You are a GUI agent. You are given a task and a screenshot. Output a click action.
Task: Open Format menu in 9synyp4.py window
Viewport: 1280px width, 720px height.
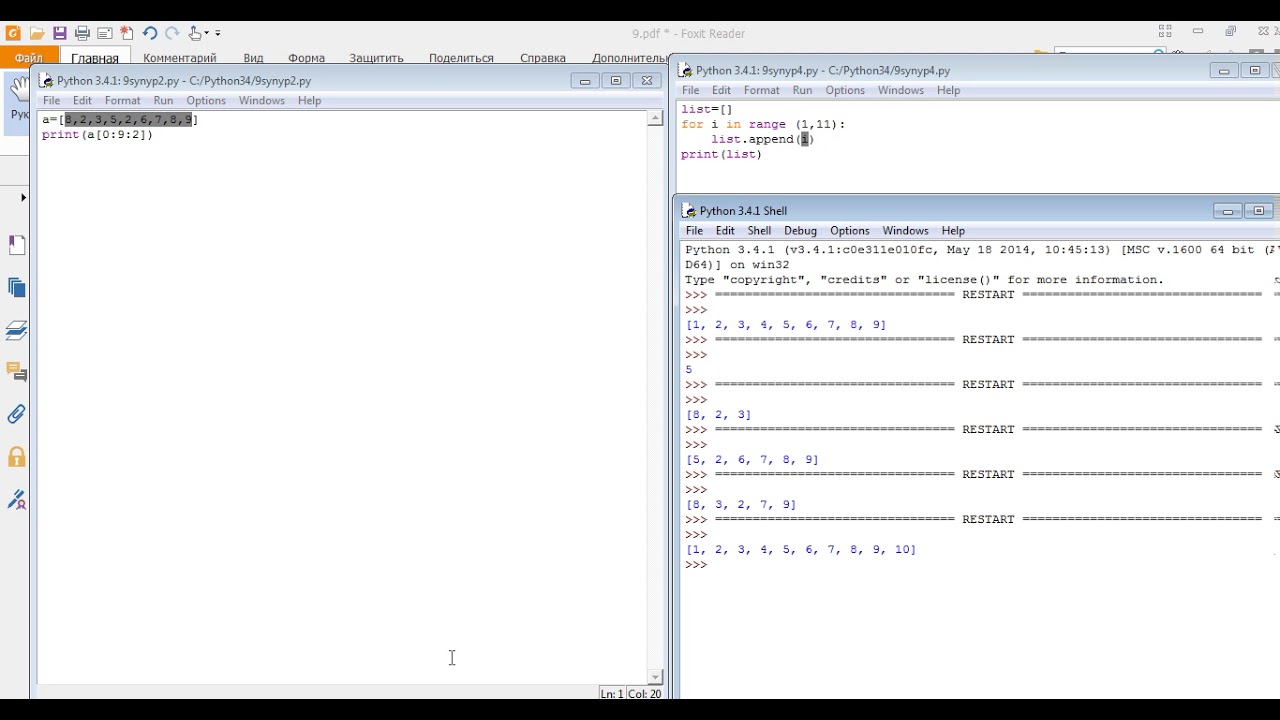coord(762,90)
